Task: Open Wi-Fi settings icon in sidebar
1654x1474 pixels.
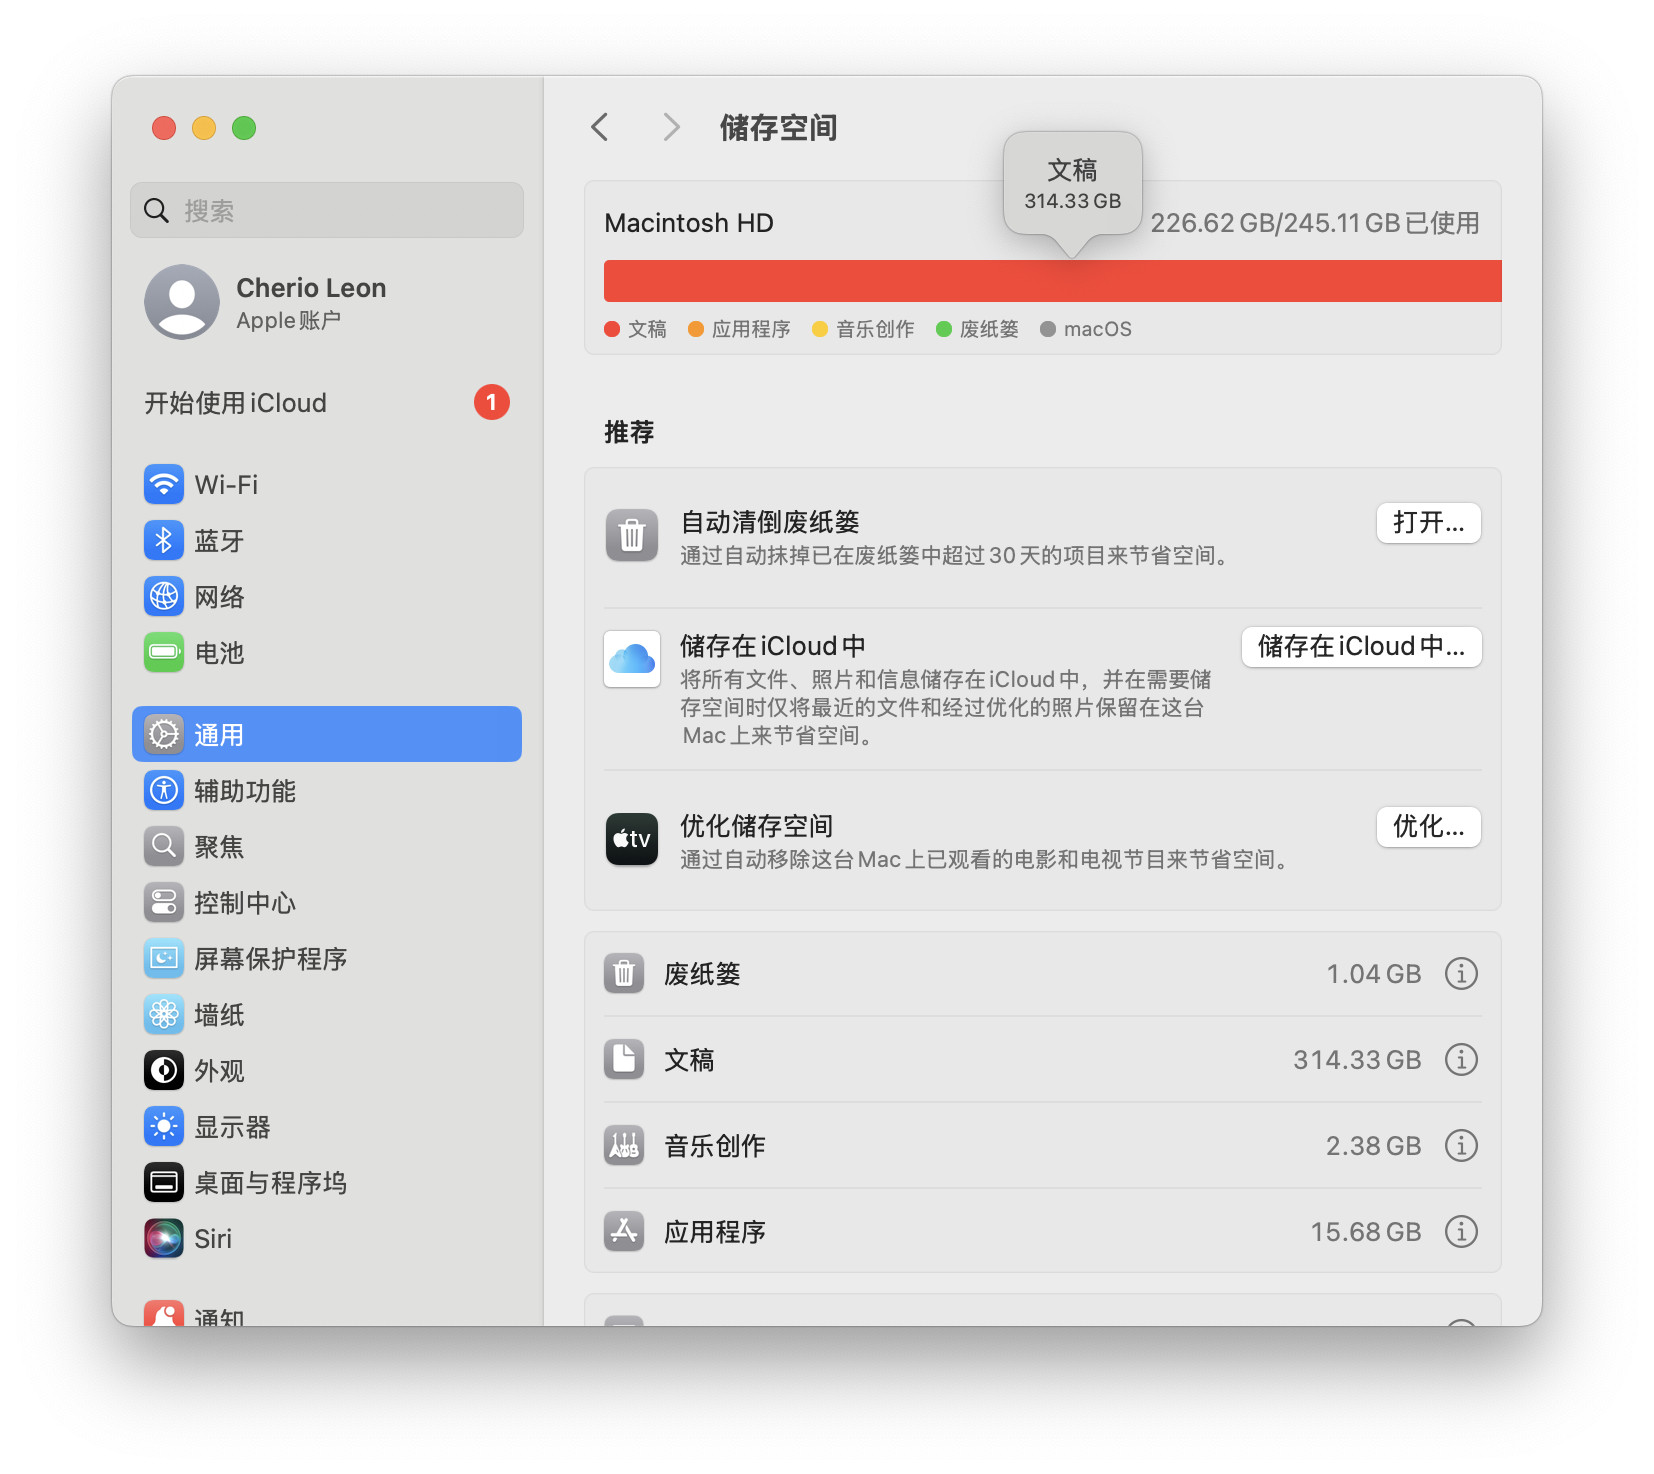Action: coord(164,485)
